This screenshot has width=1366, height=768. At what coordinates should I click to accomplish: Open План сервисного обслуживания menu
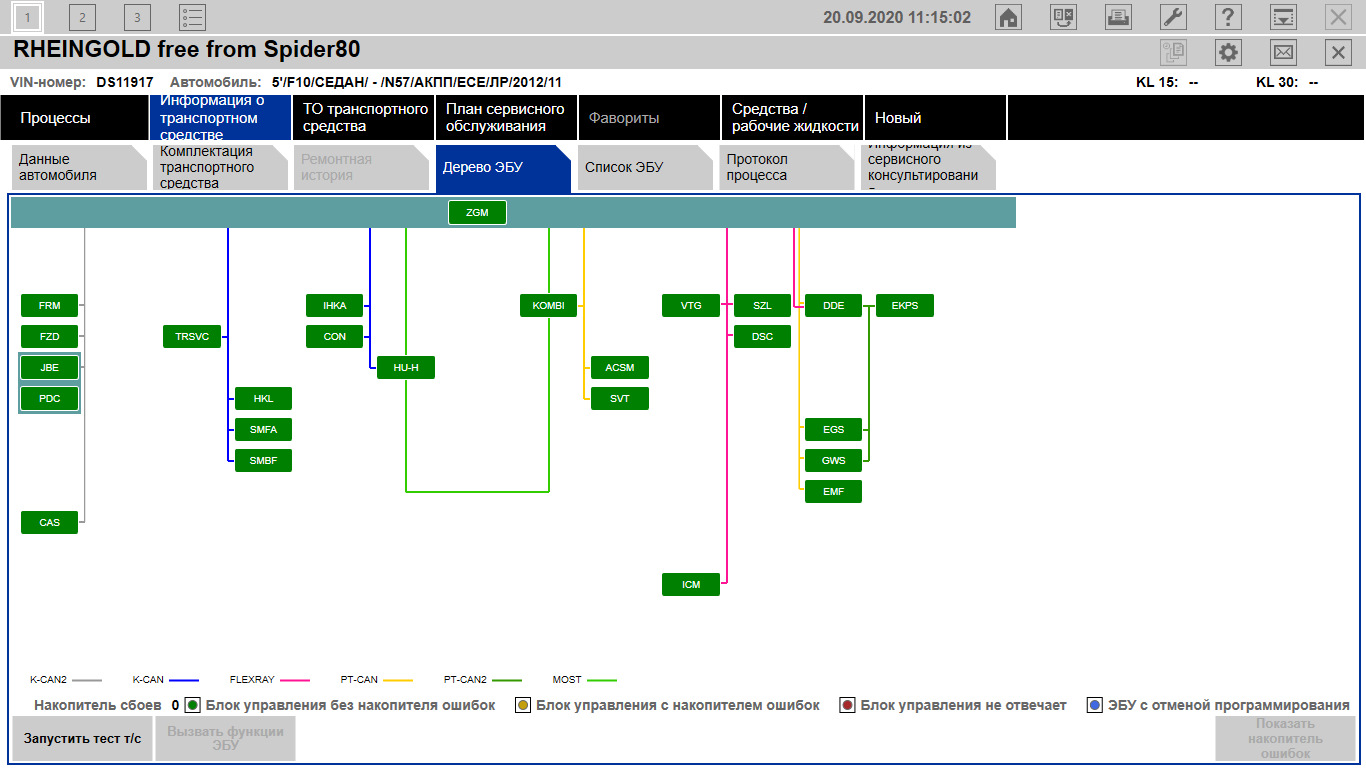point(506,118)
